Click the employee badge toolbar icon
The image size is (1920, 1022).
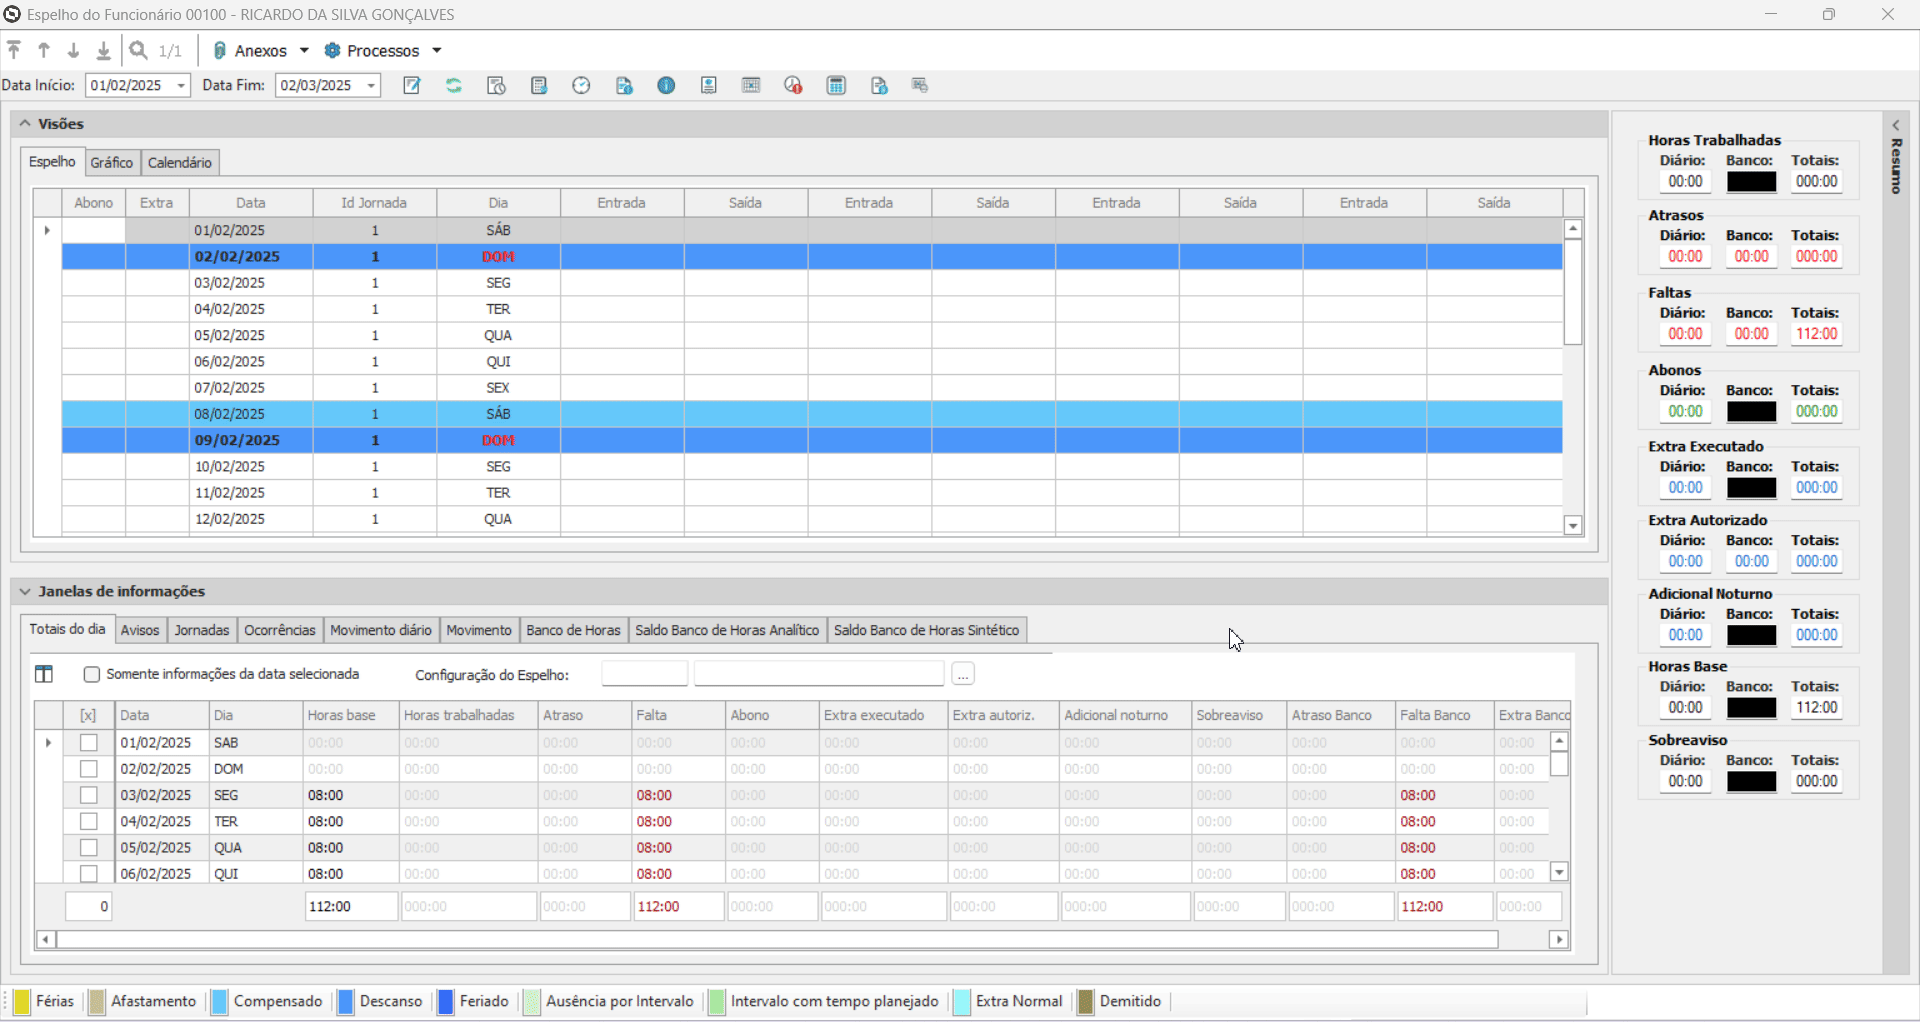click(709, 86)
